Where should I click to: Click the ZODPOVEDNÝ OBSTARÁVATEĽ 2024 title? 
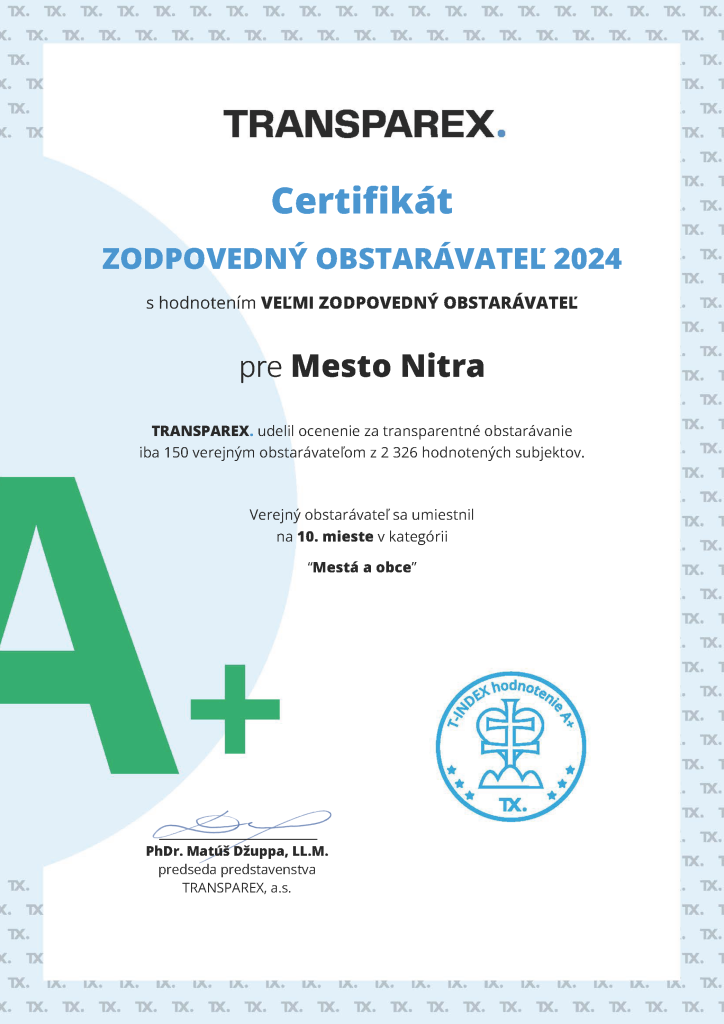tap(362, 259)
